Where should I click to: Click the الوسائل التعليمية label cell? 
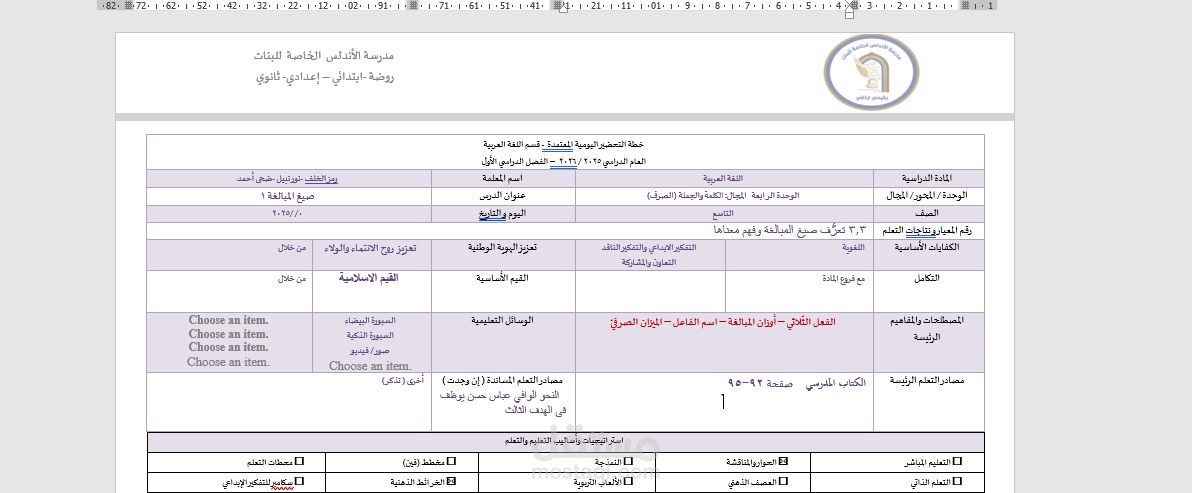(503, 343)
